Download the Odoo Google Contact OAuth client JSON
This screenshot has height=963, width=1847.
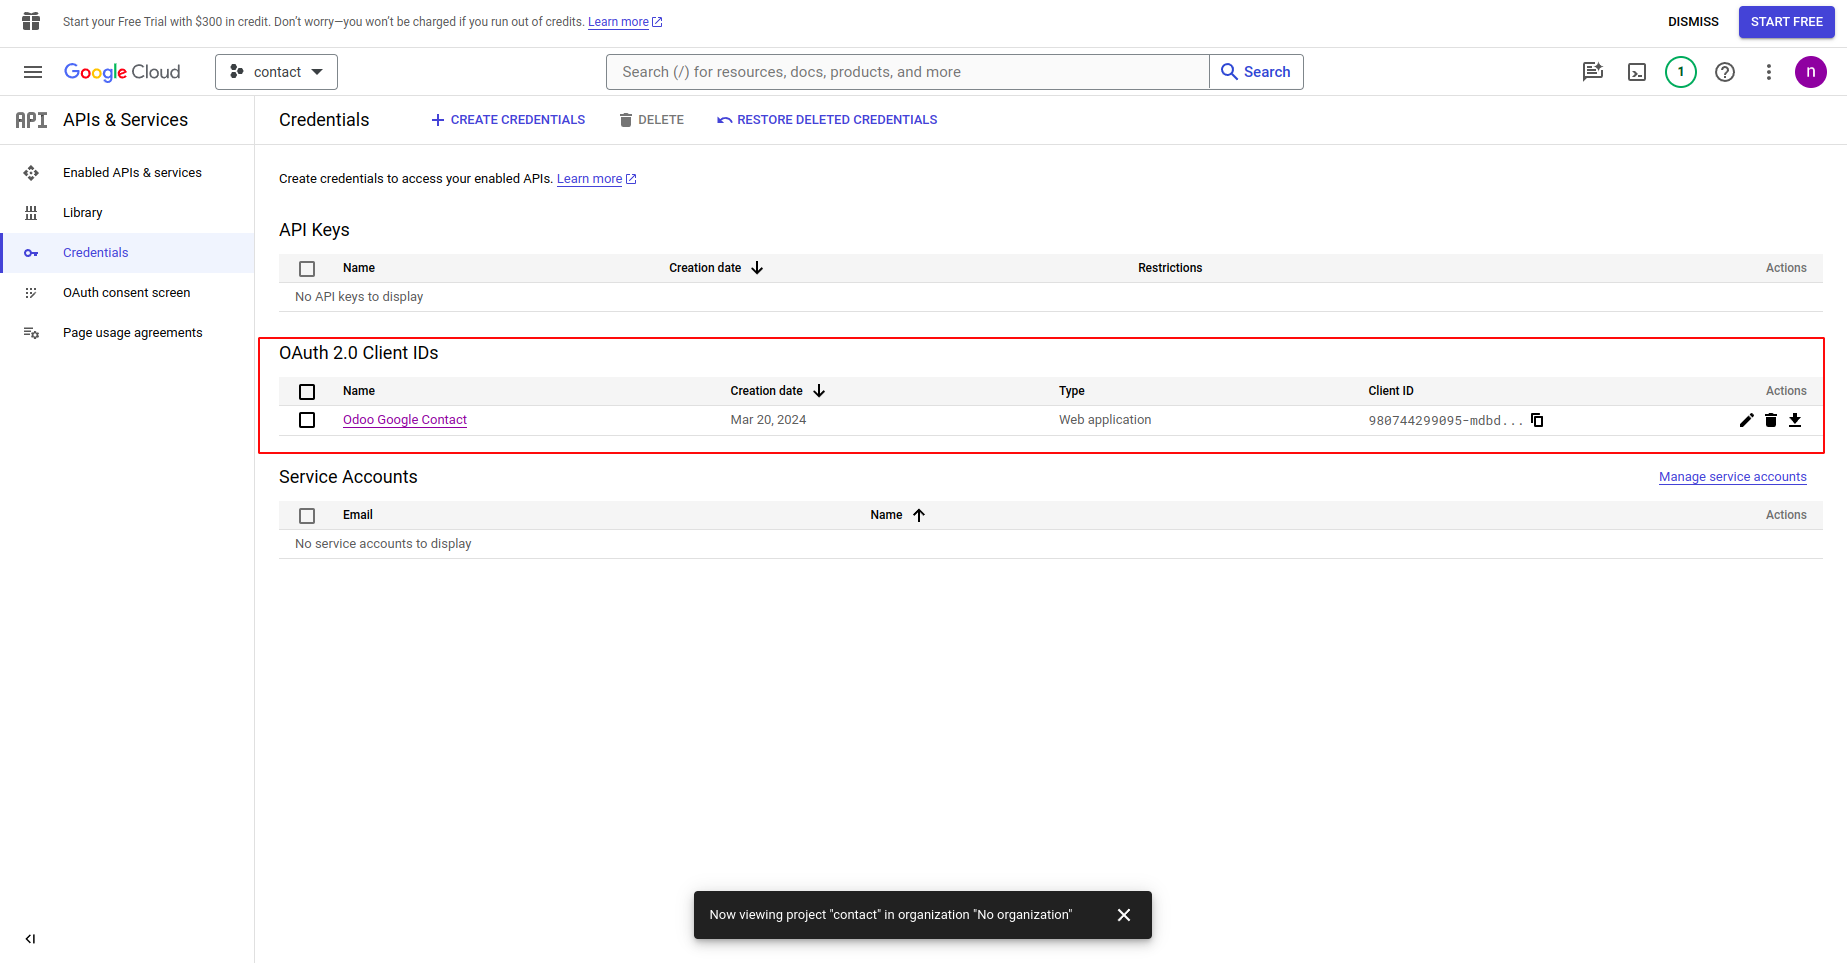[1795, 420]
